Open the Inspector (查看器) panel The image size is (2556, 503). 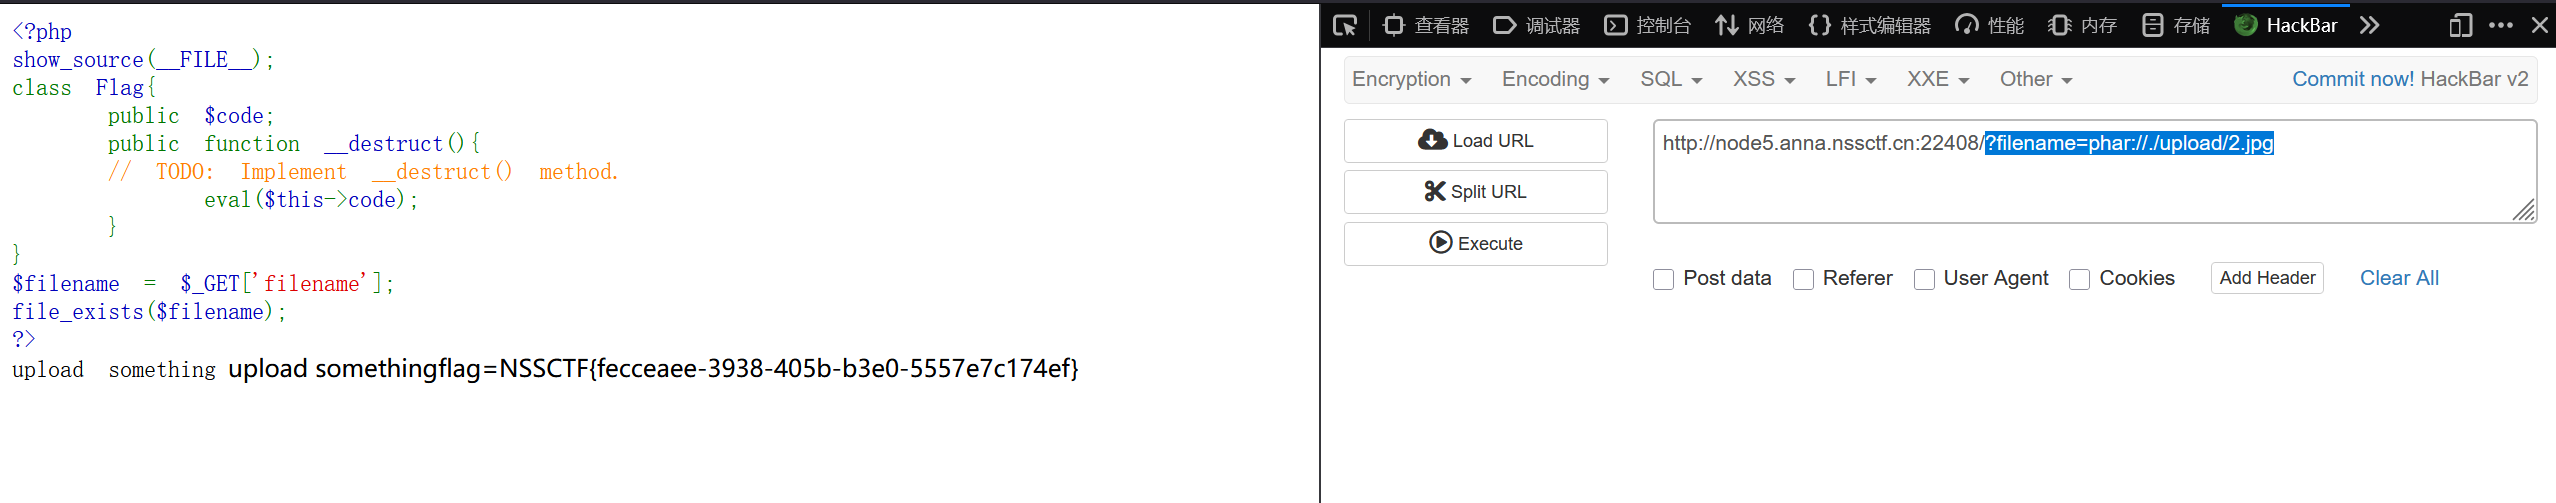1426,26
